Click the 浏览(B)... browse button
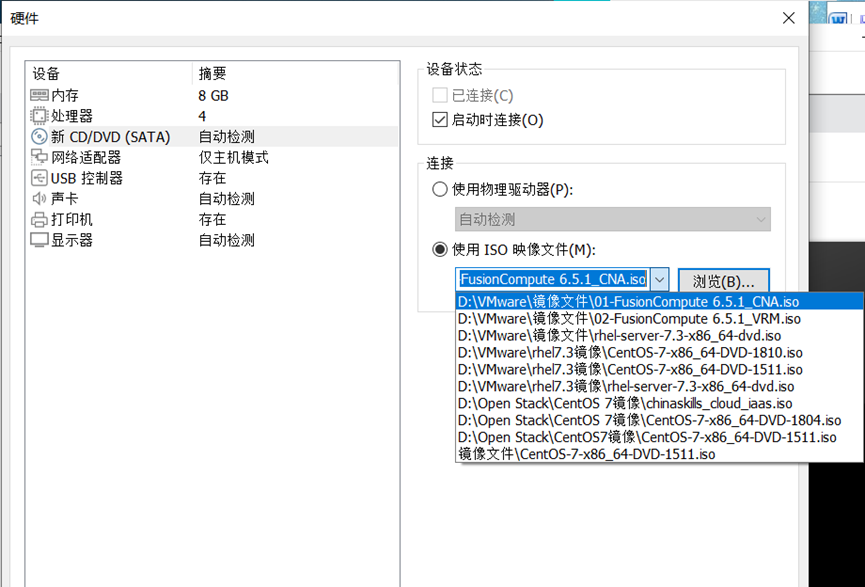Viewport: 865px width, 587px height. (x=723, y=281)
